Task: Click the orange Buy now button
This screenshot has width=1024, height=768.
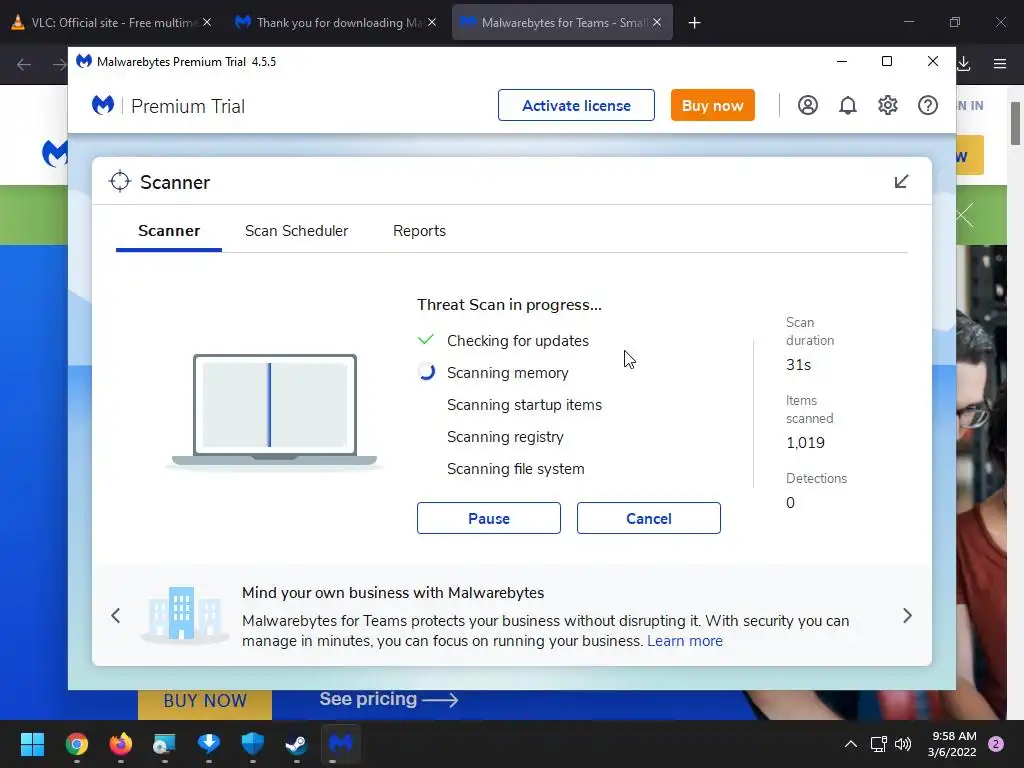Action: (x=712, y=105)
